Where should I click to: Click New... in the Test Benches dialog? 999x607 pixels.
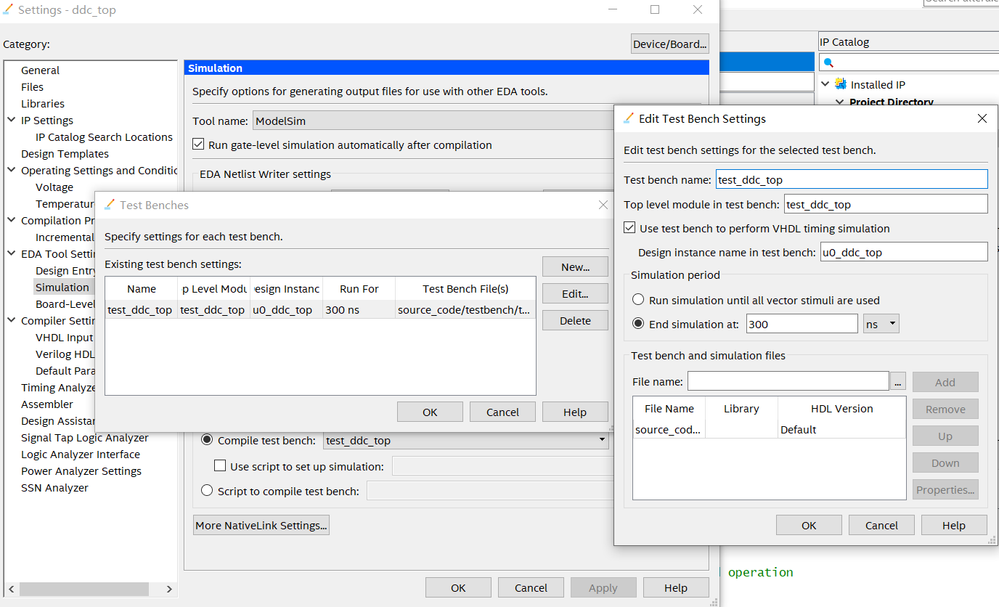click(575, 267)
